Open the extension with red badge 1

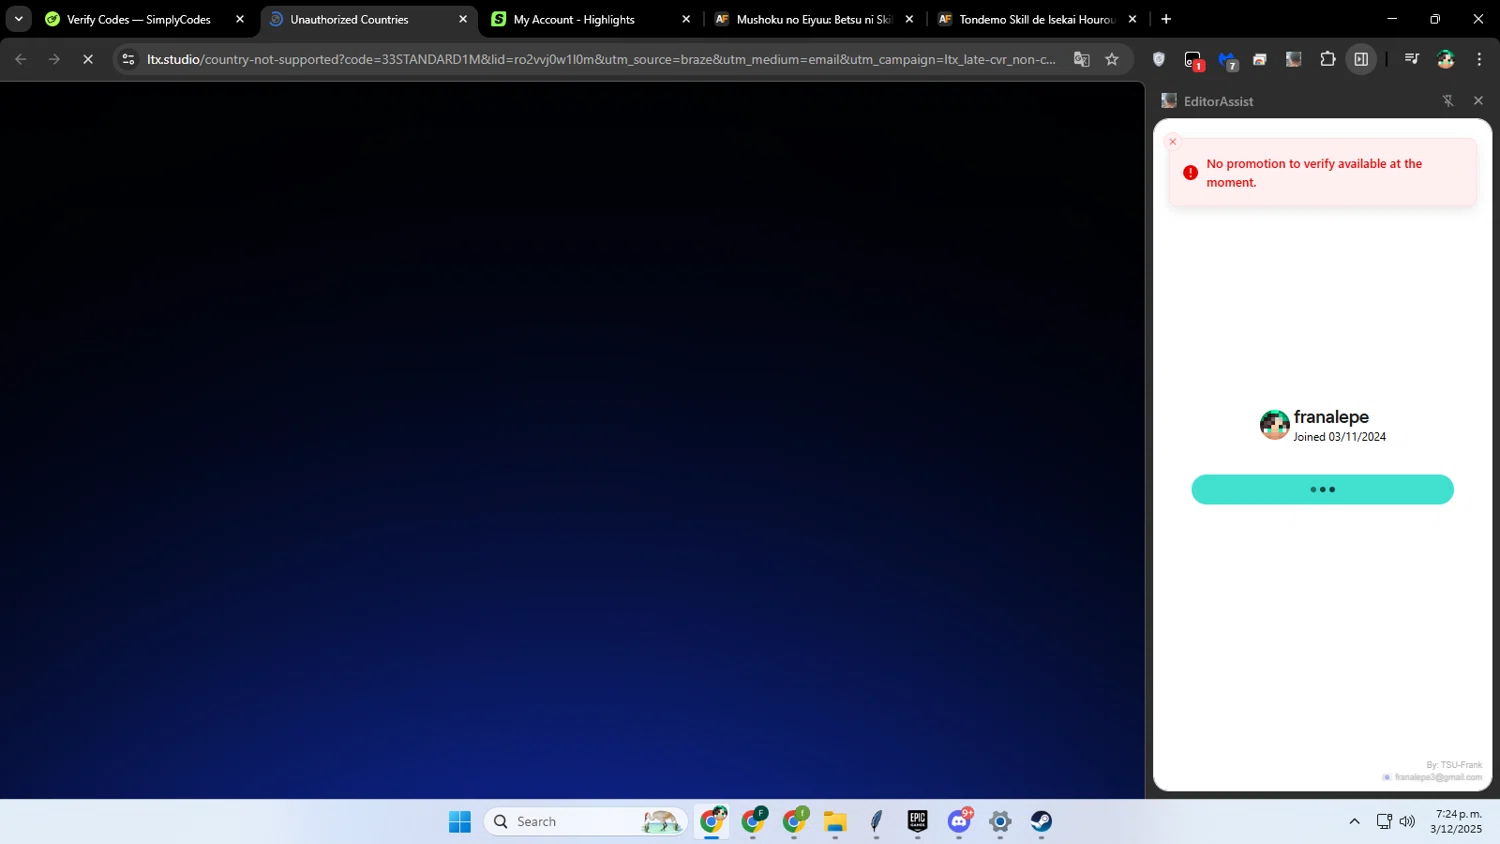tap(1193, 60)
